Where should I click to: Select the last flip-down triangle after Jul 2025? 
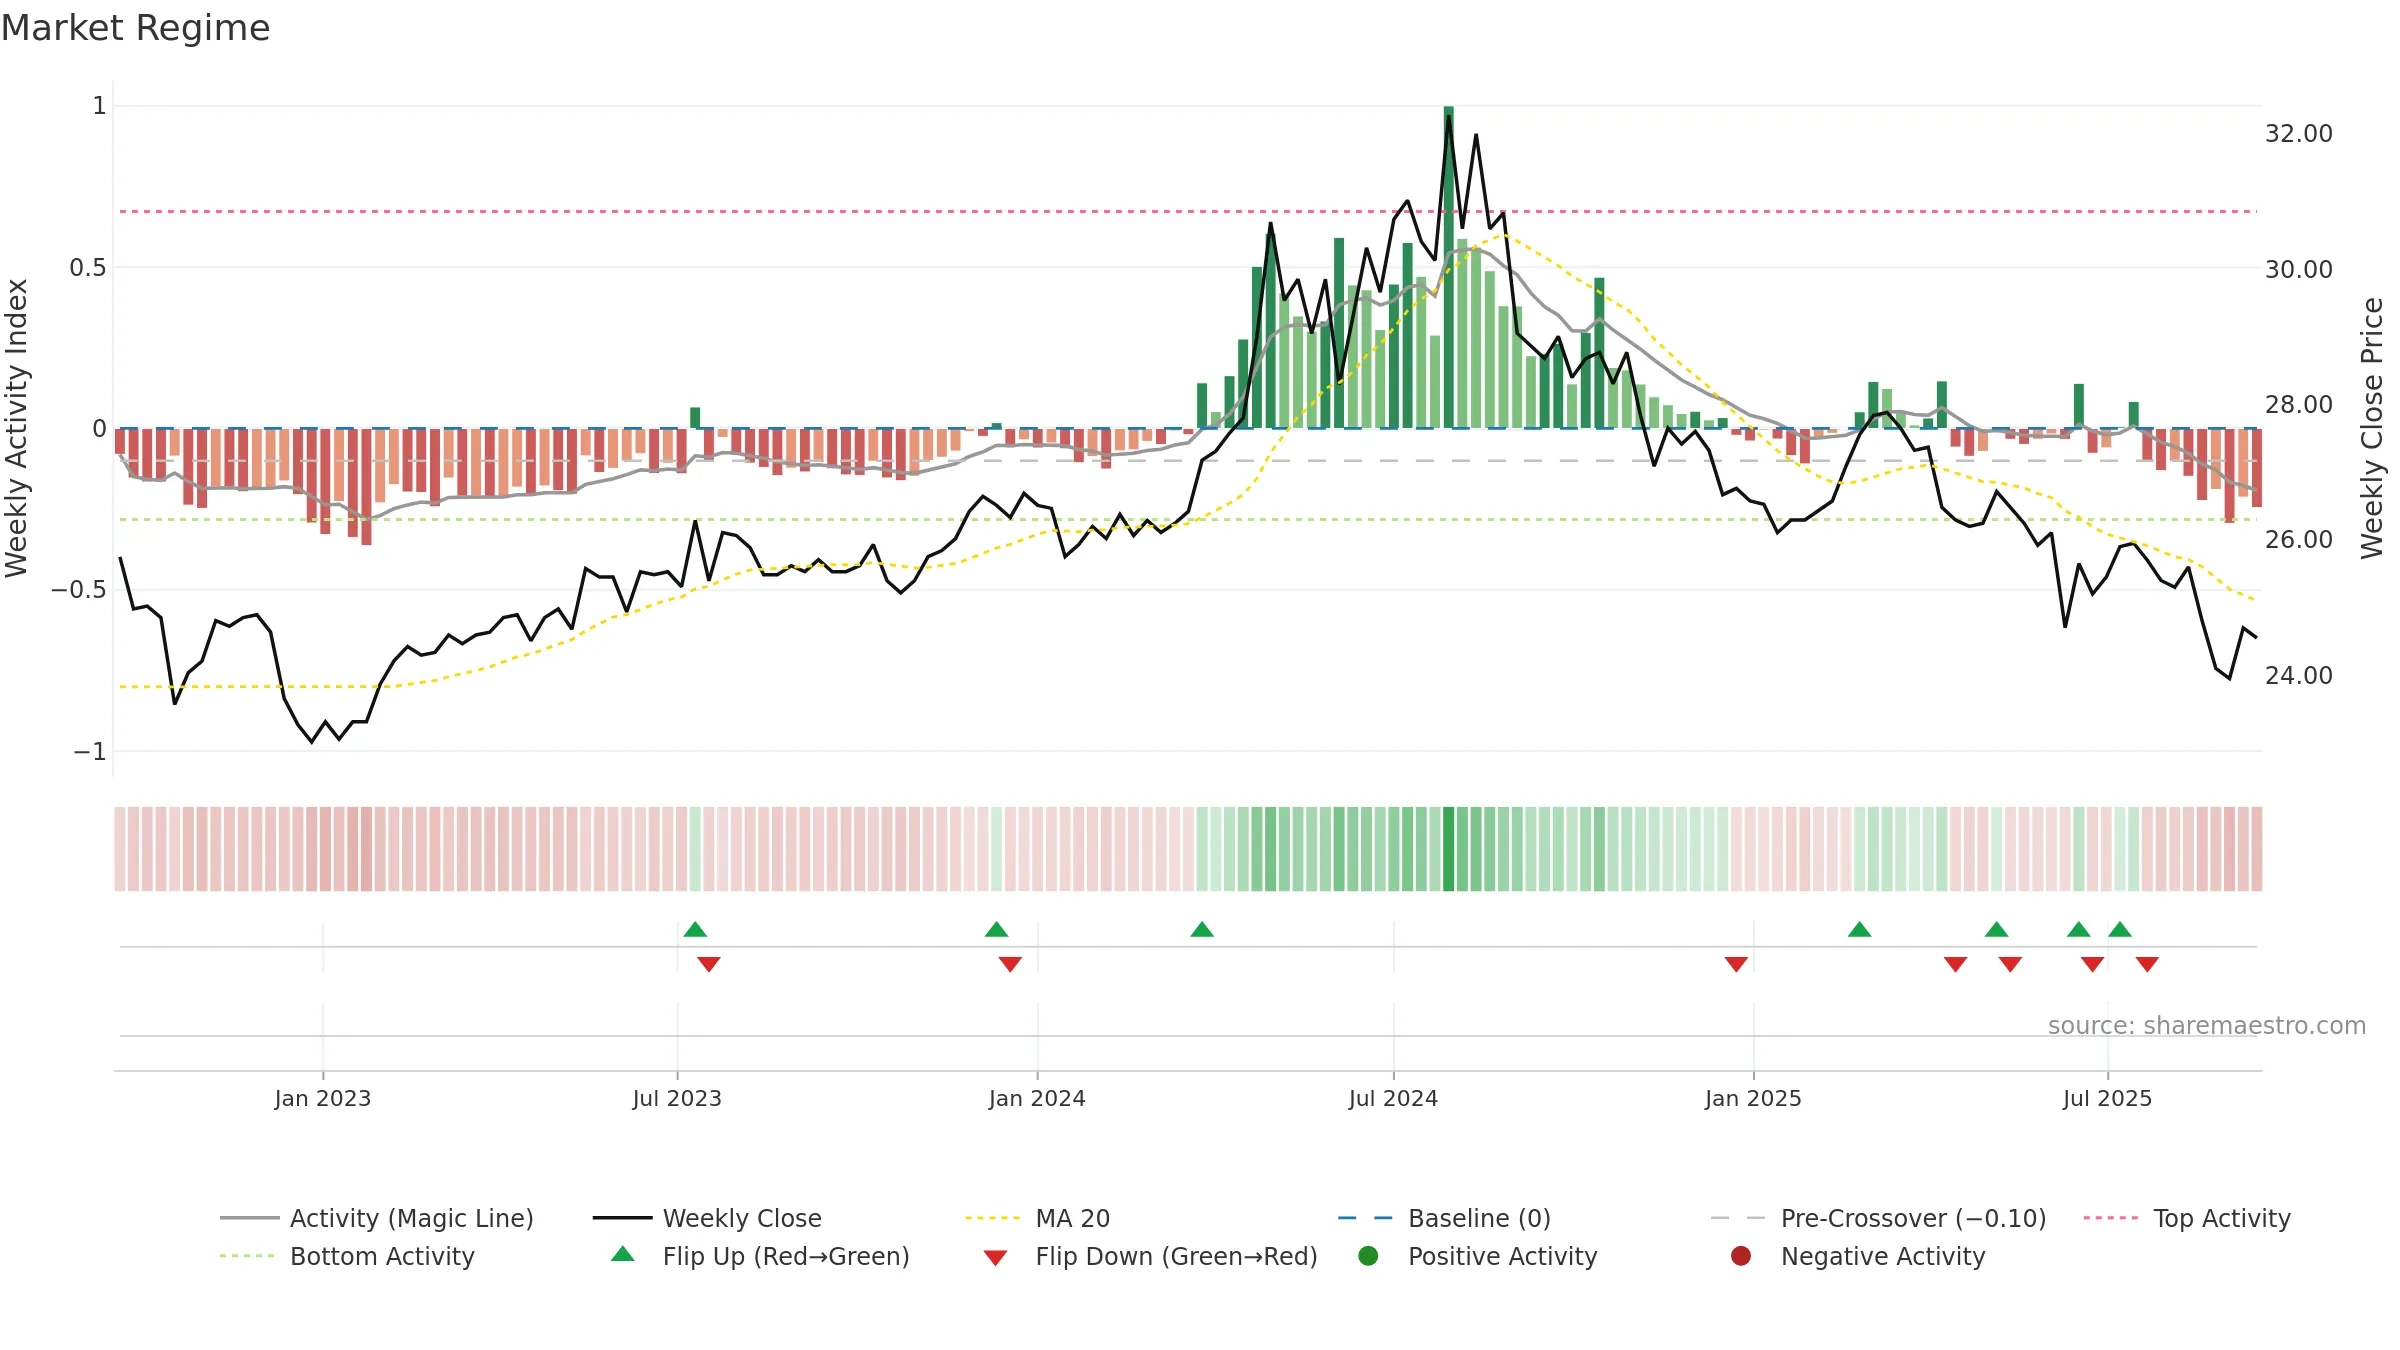(2147, 964)
